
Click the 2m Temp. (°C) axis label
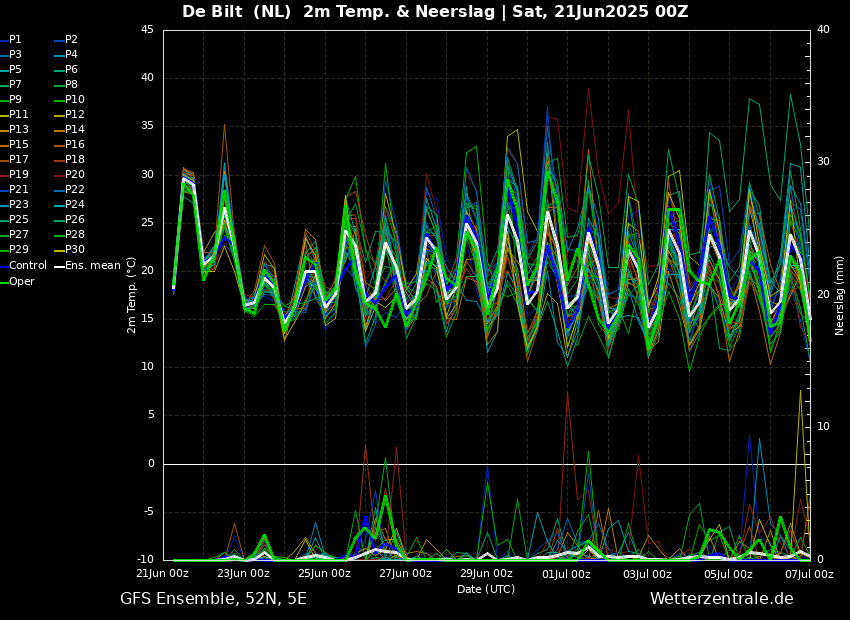pyautogui.click(x=132, y=294)
